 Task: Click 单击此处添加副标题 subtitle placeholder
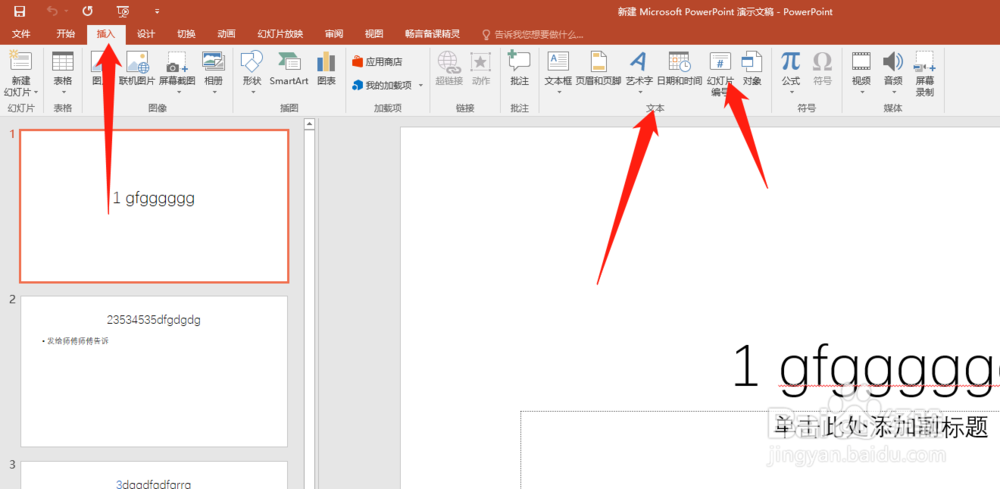pyautogui.click(x=881, y=426)
